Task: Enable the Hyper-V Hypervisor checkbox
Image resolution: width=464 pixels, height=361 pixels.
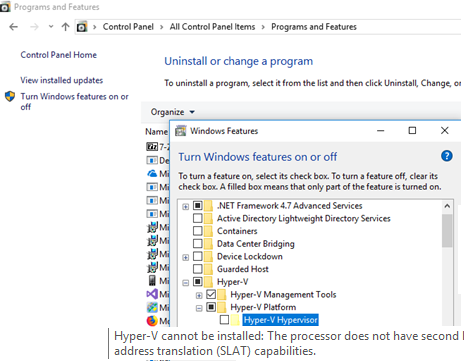Action: (x=224, y=320)
